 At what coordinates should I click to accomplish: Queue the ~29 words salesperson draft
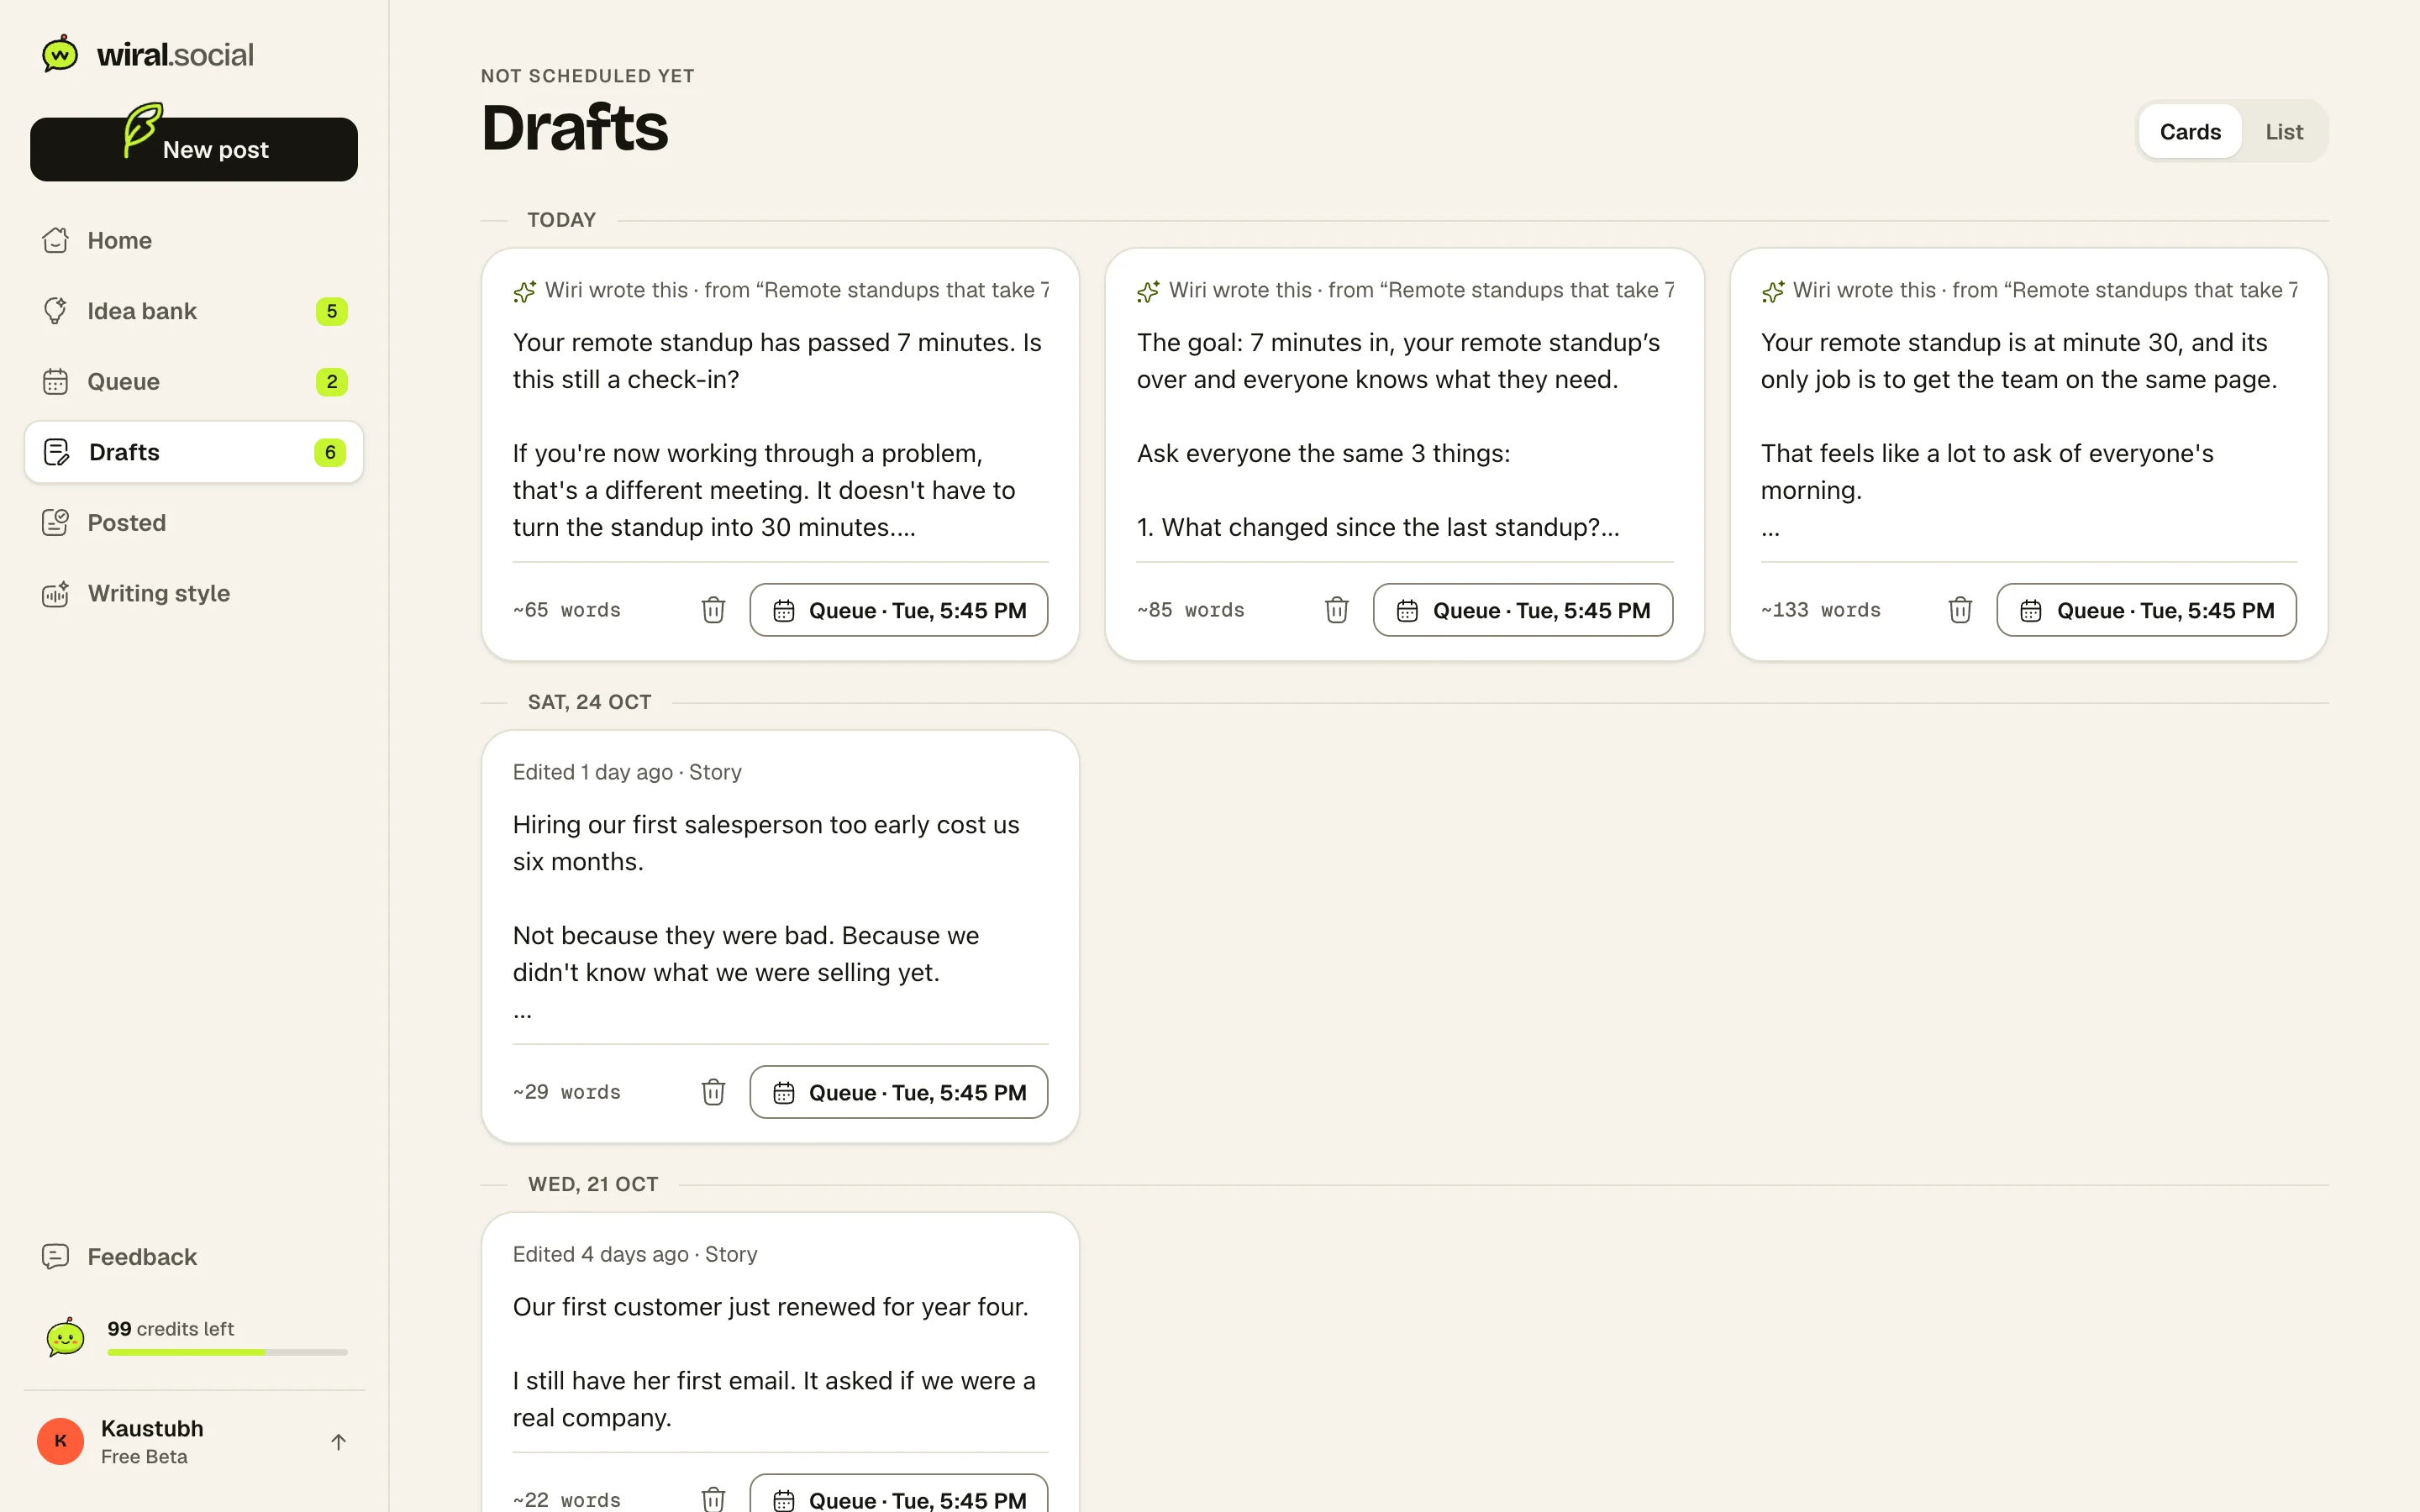899,1092
